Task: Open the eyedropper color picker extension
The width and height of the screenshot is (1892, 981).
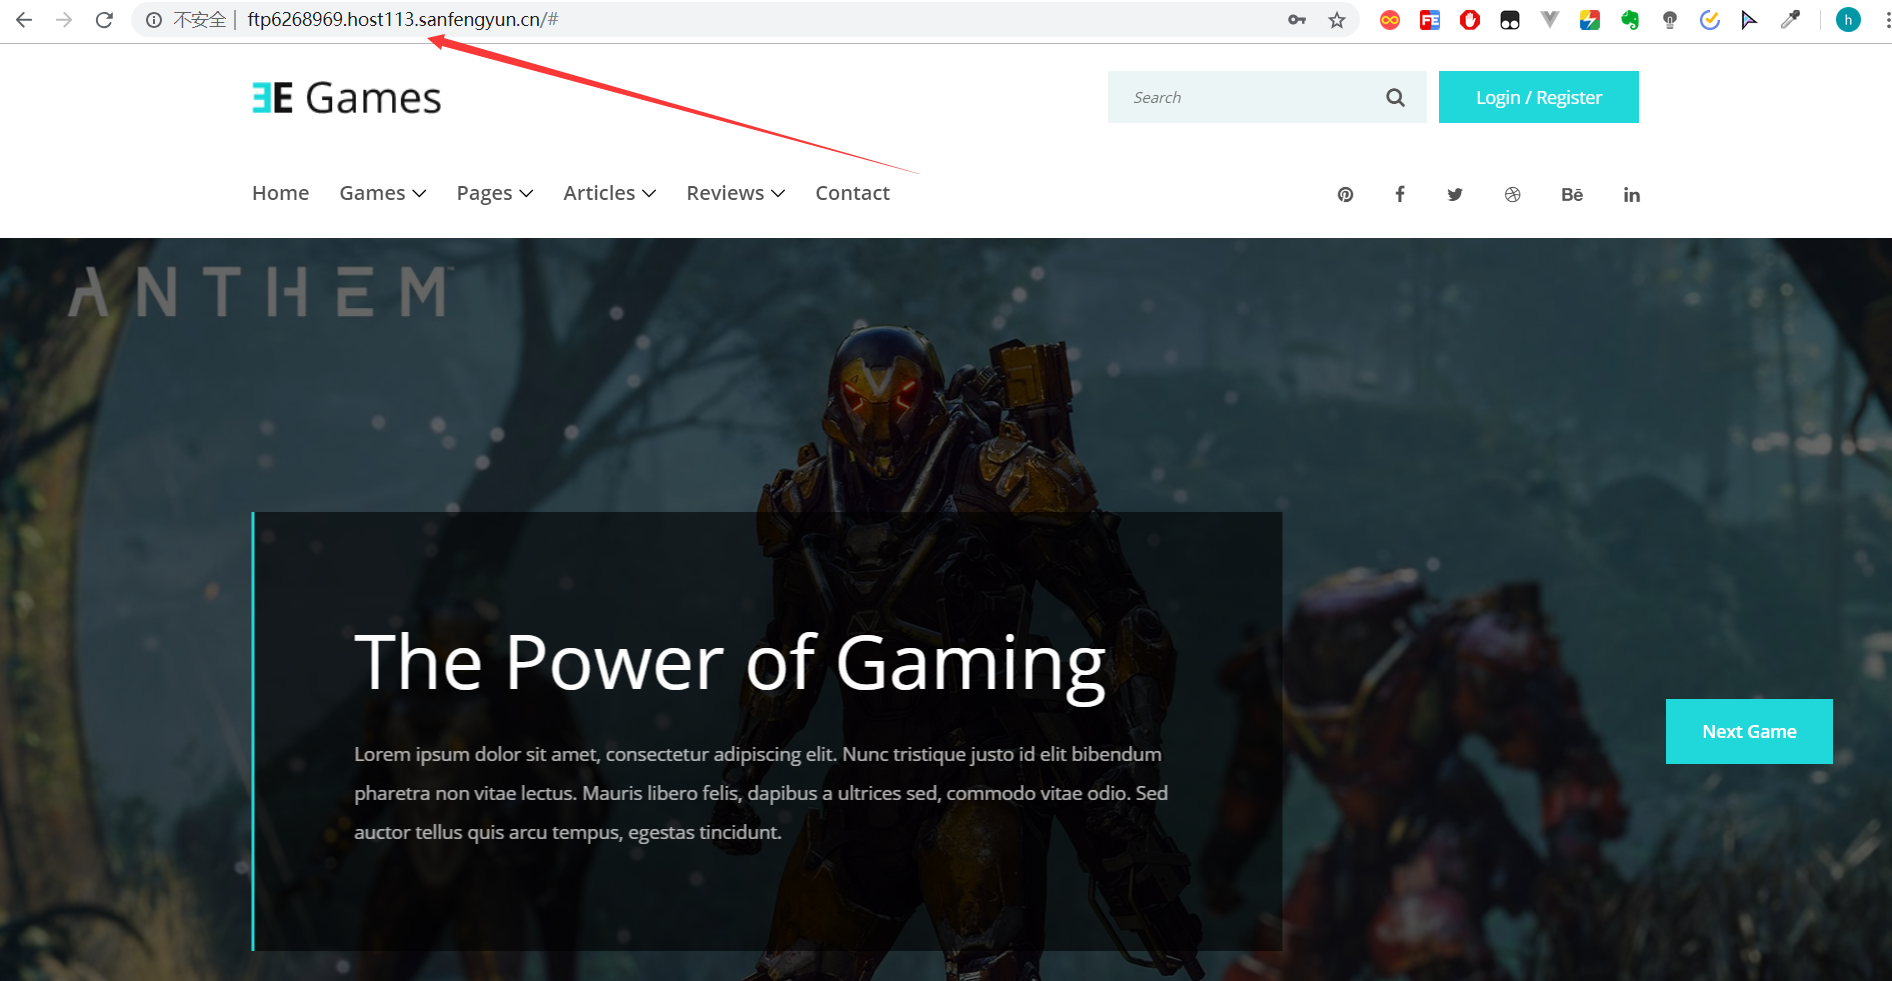Action: coord(1790,20)
